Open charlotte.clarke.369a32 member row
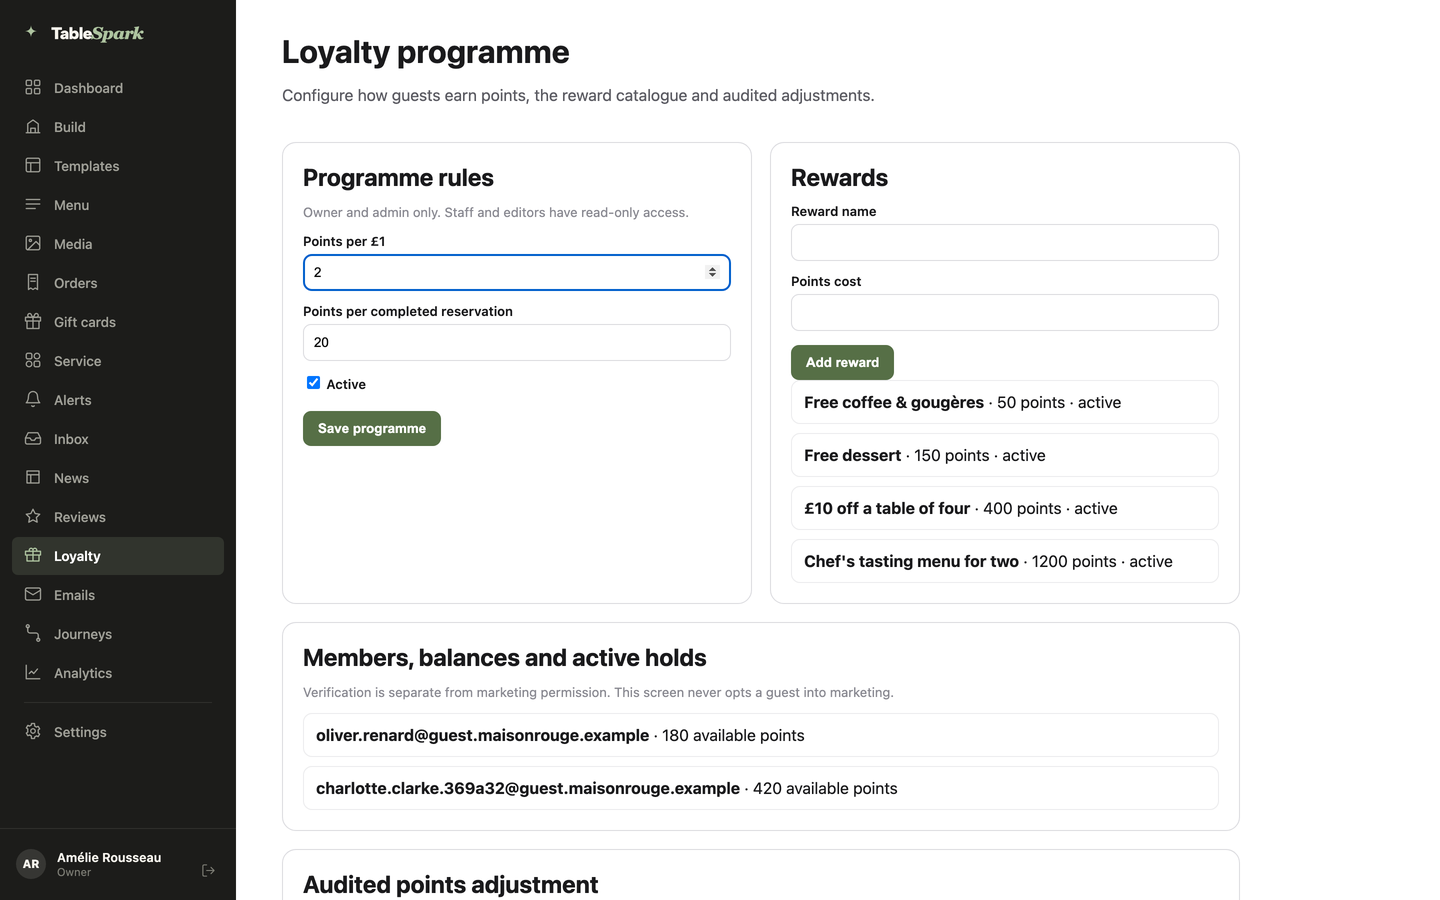 point(760,788)
